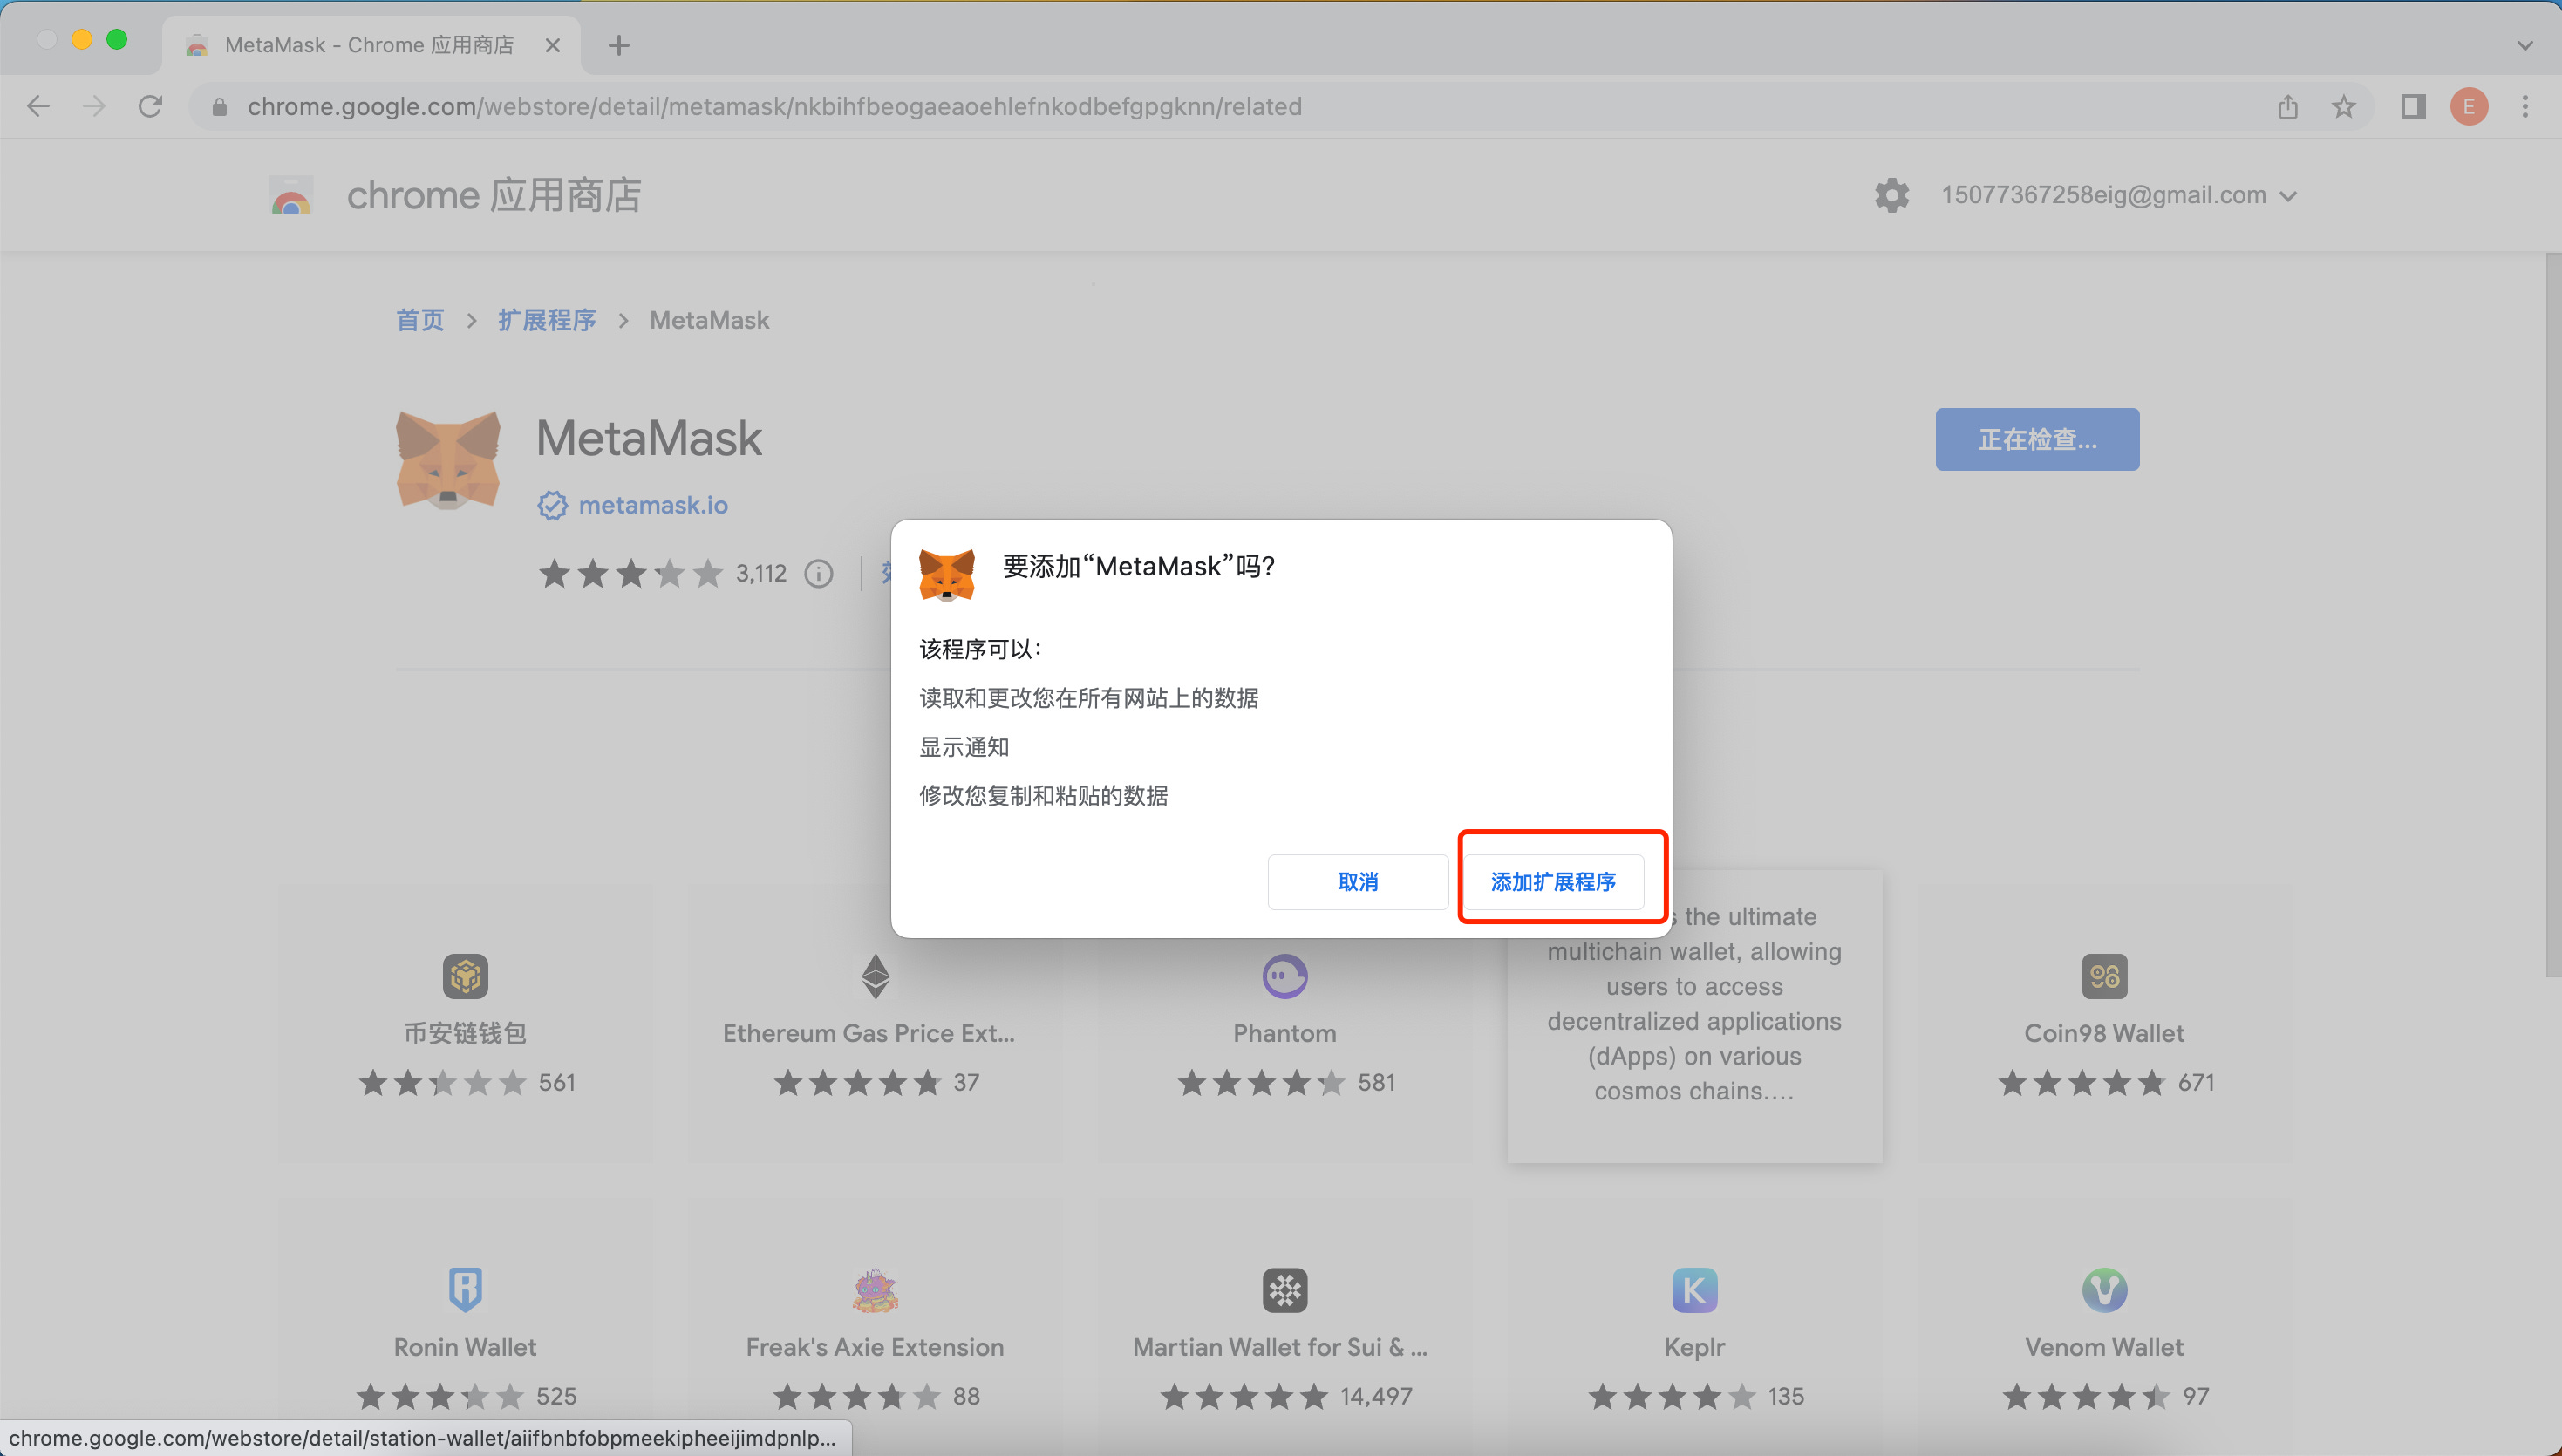This screenshot has width=2562, height=1456.
Task: Open the tab search chevron
Action: 2524,45
